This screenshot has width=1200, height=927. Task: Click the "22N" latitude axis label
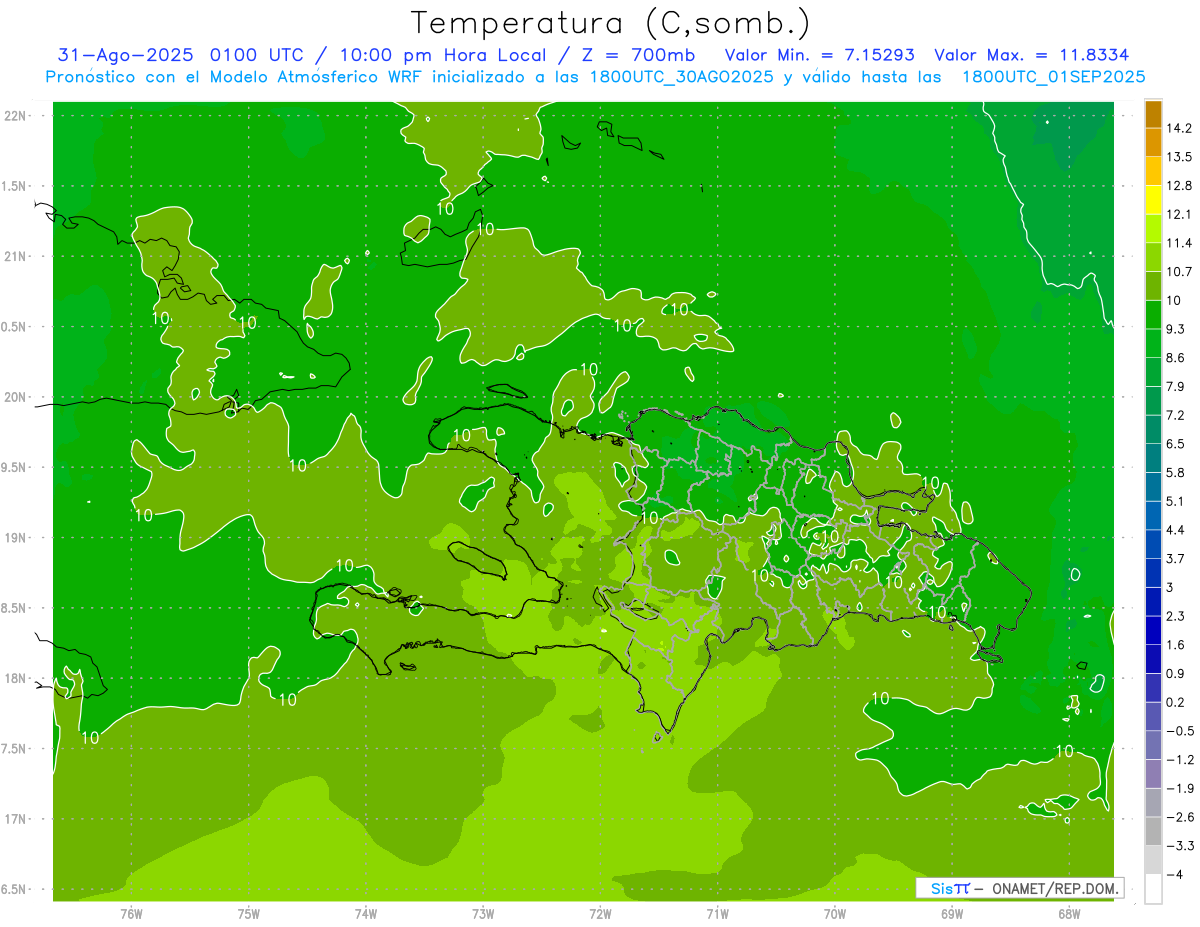[x=17, y=116]
